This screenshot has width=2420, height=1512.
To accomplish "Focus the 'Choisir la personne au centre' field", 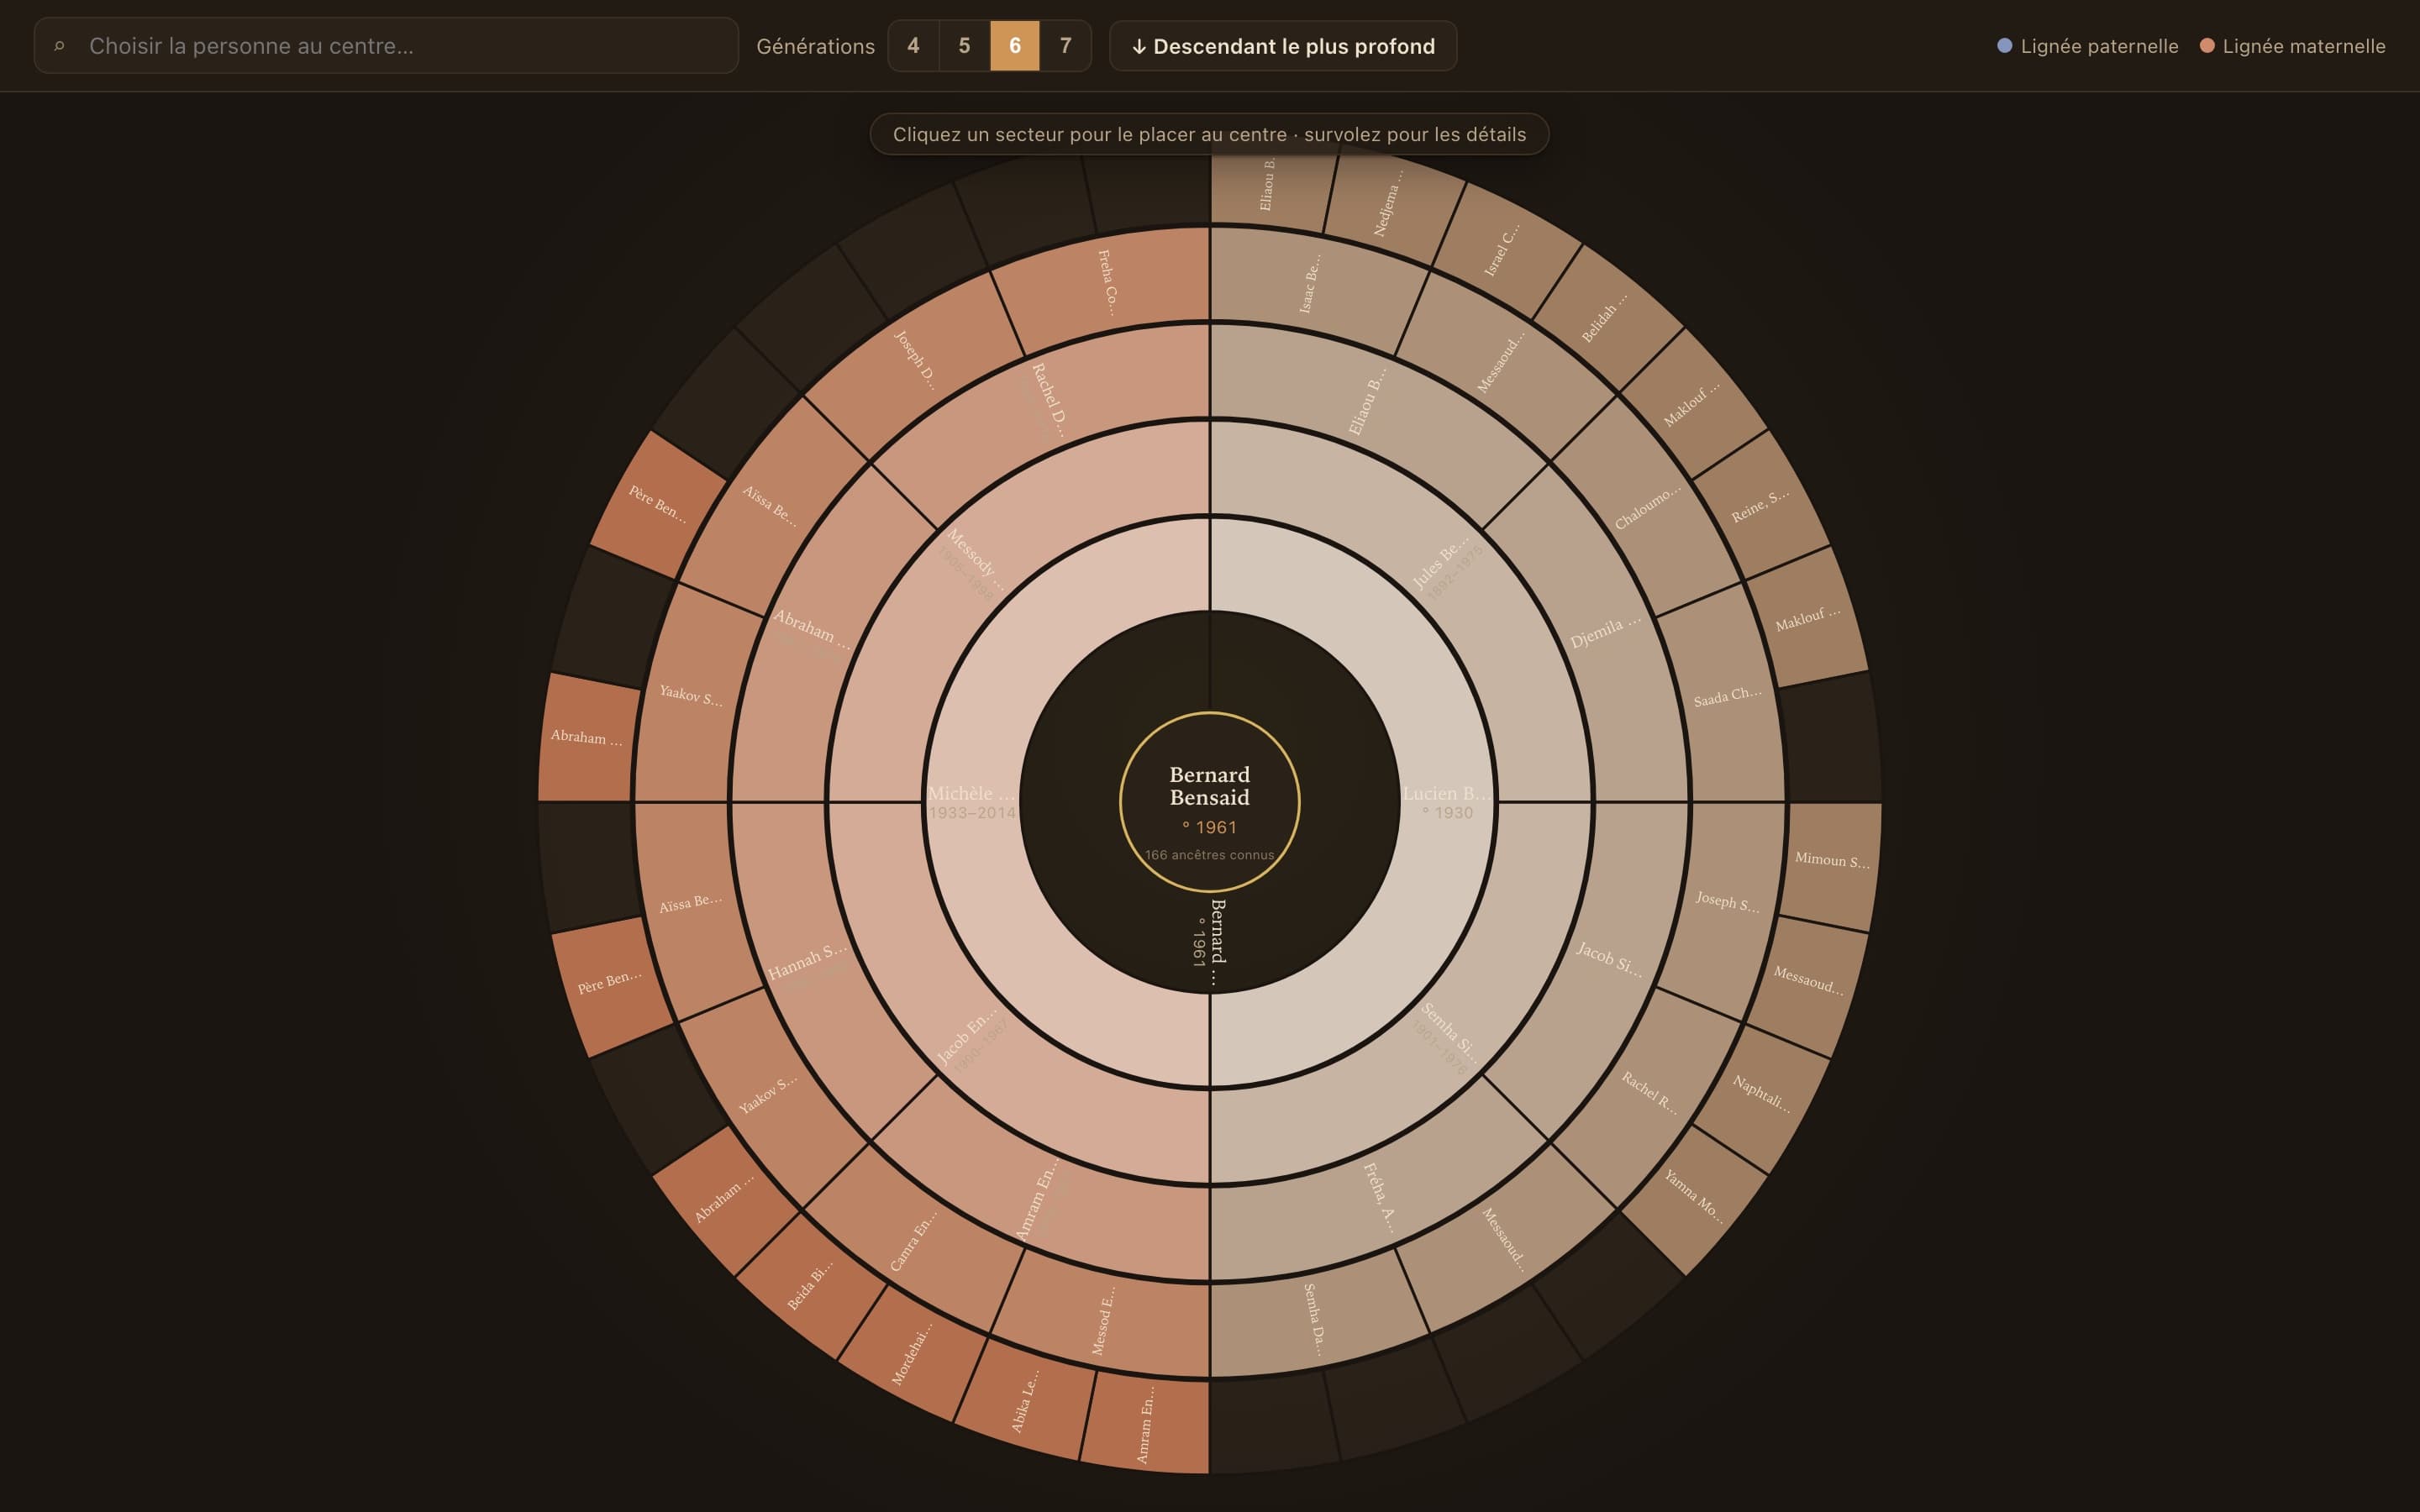I will [386, 46].
